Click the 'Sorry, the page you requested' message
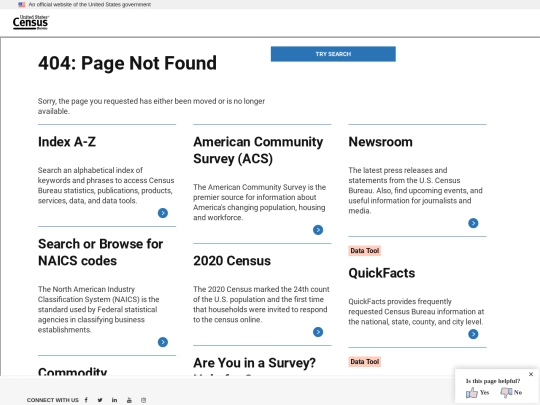This screenshot has height=405, width=540. 151,106
